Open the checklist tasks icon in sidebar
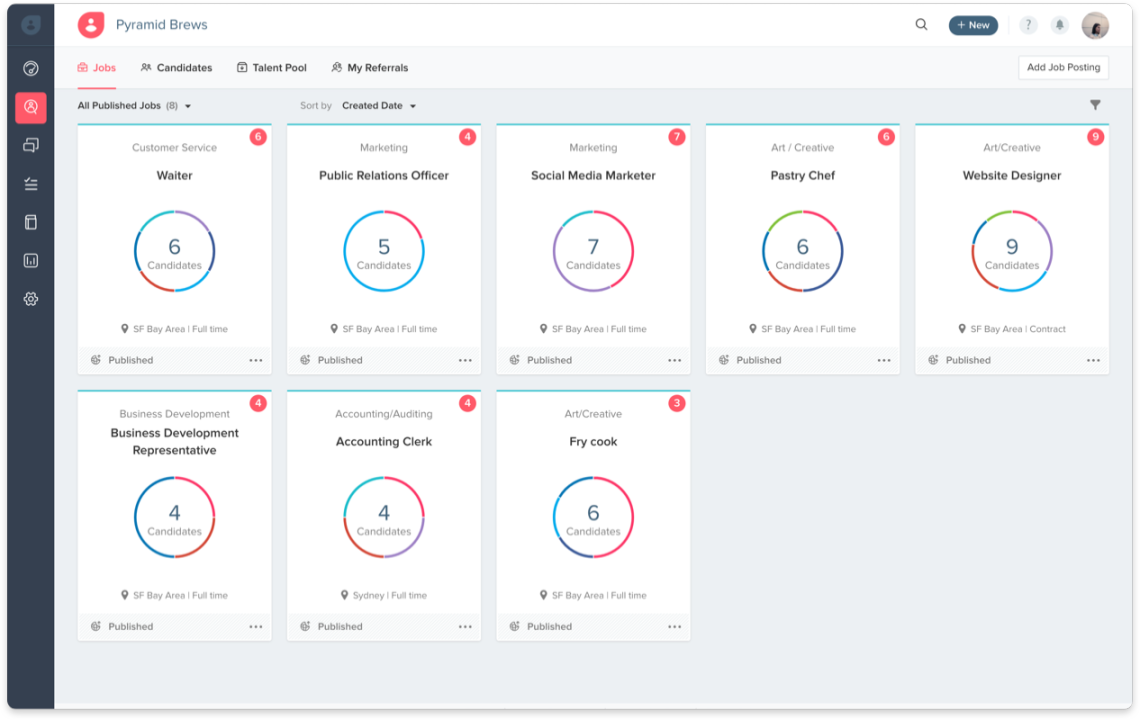Viewport: 1140px width, 720px height. click(x=31, y=184)
